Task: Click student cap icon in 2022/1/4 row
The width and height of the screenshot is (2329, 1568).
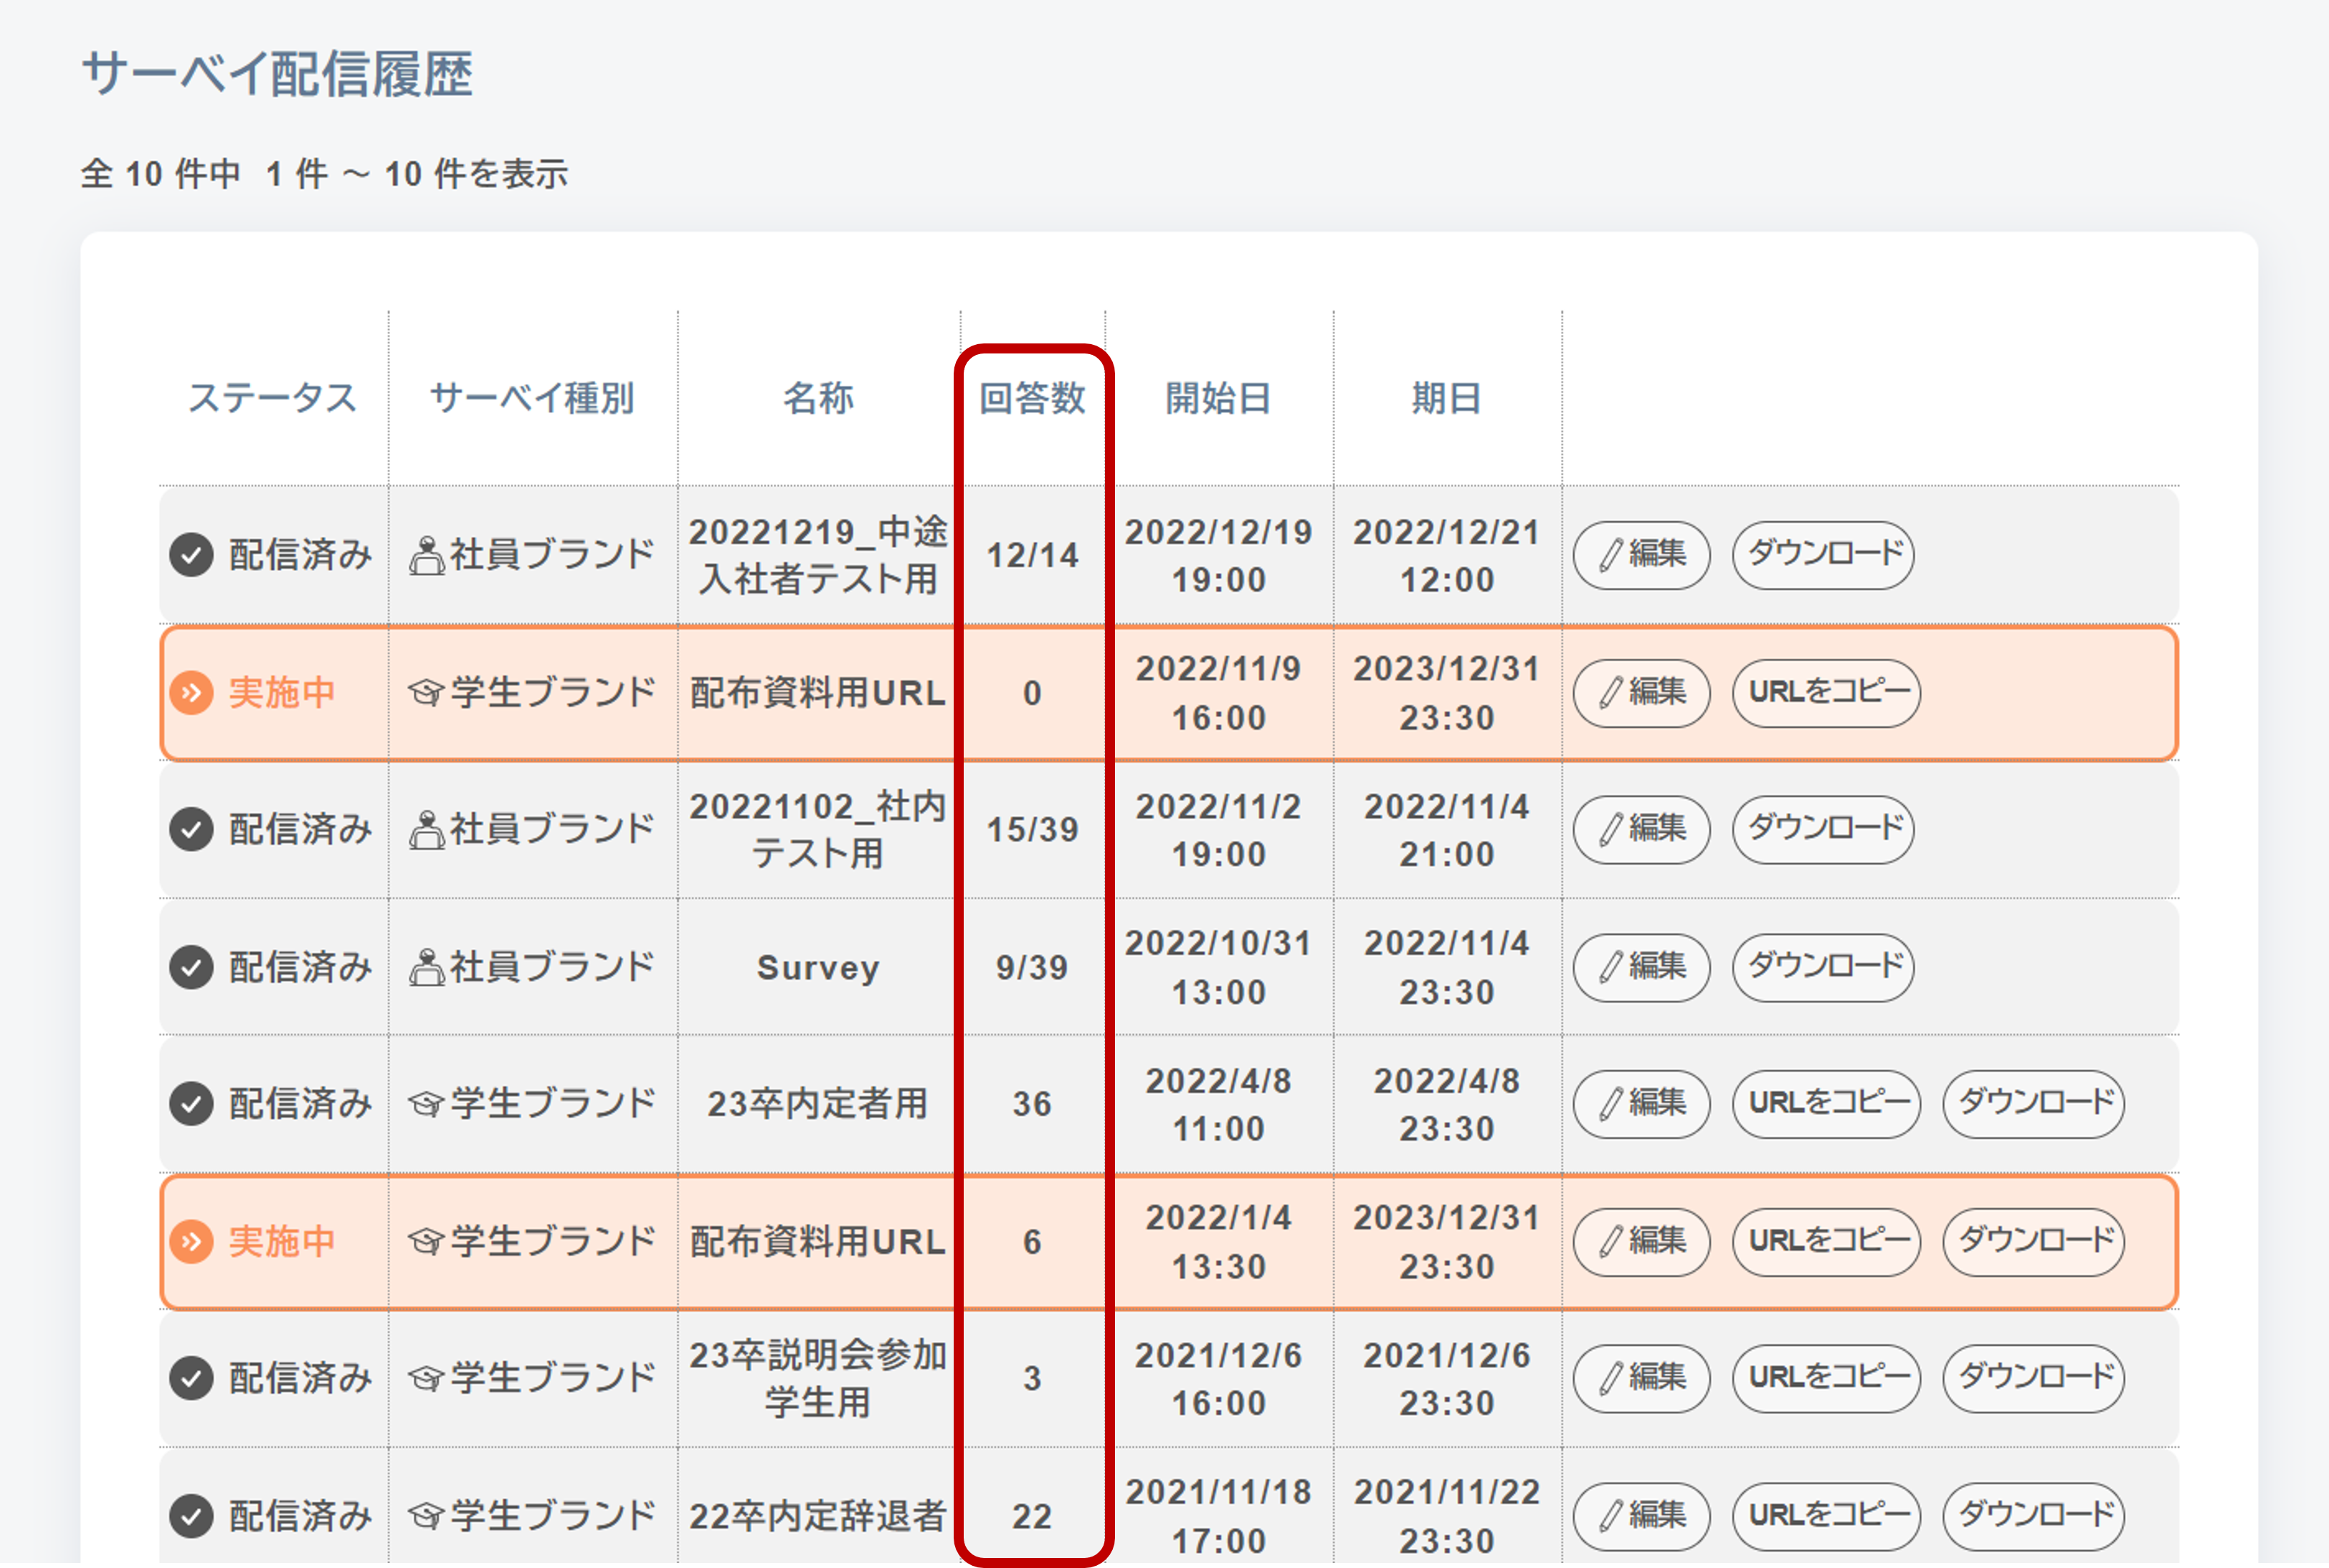Action: tap(426, 1242)
